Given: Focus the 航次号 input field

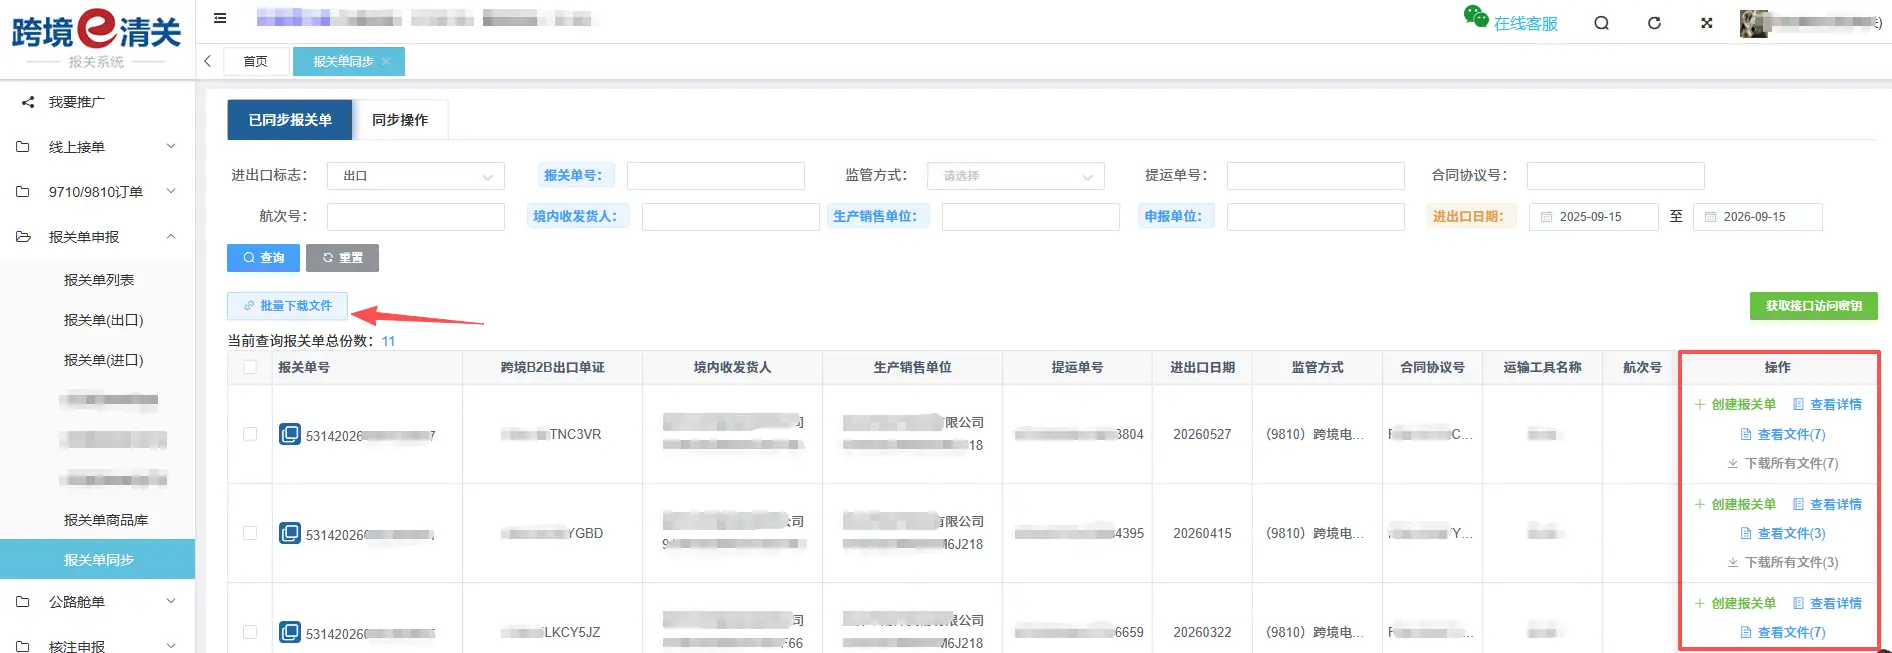Looking at the screenshot, I should (416, 217).
